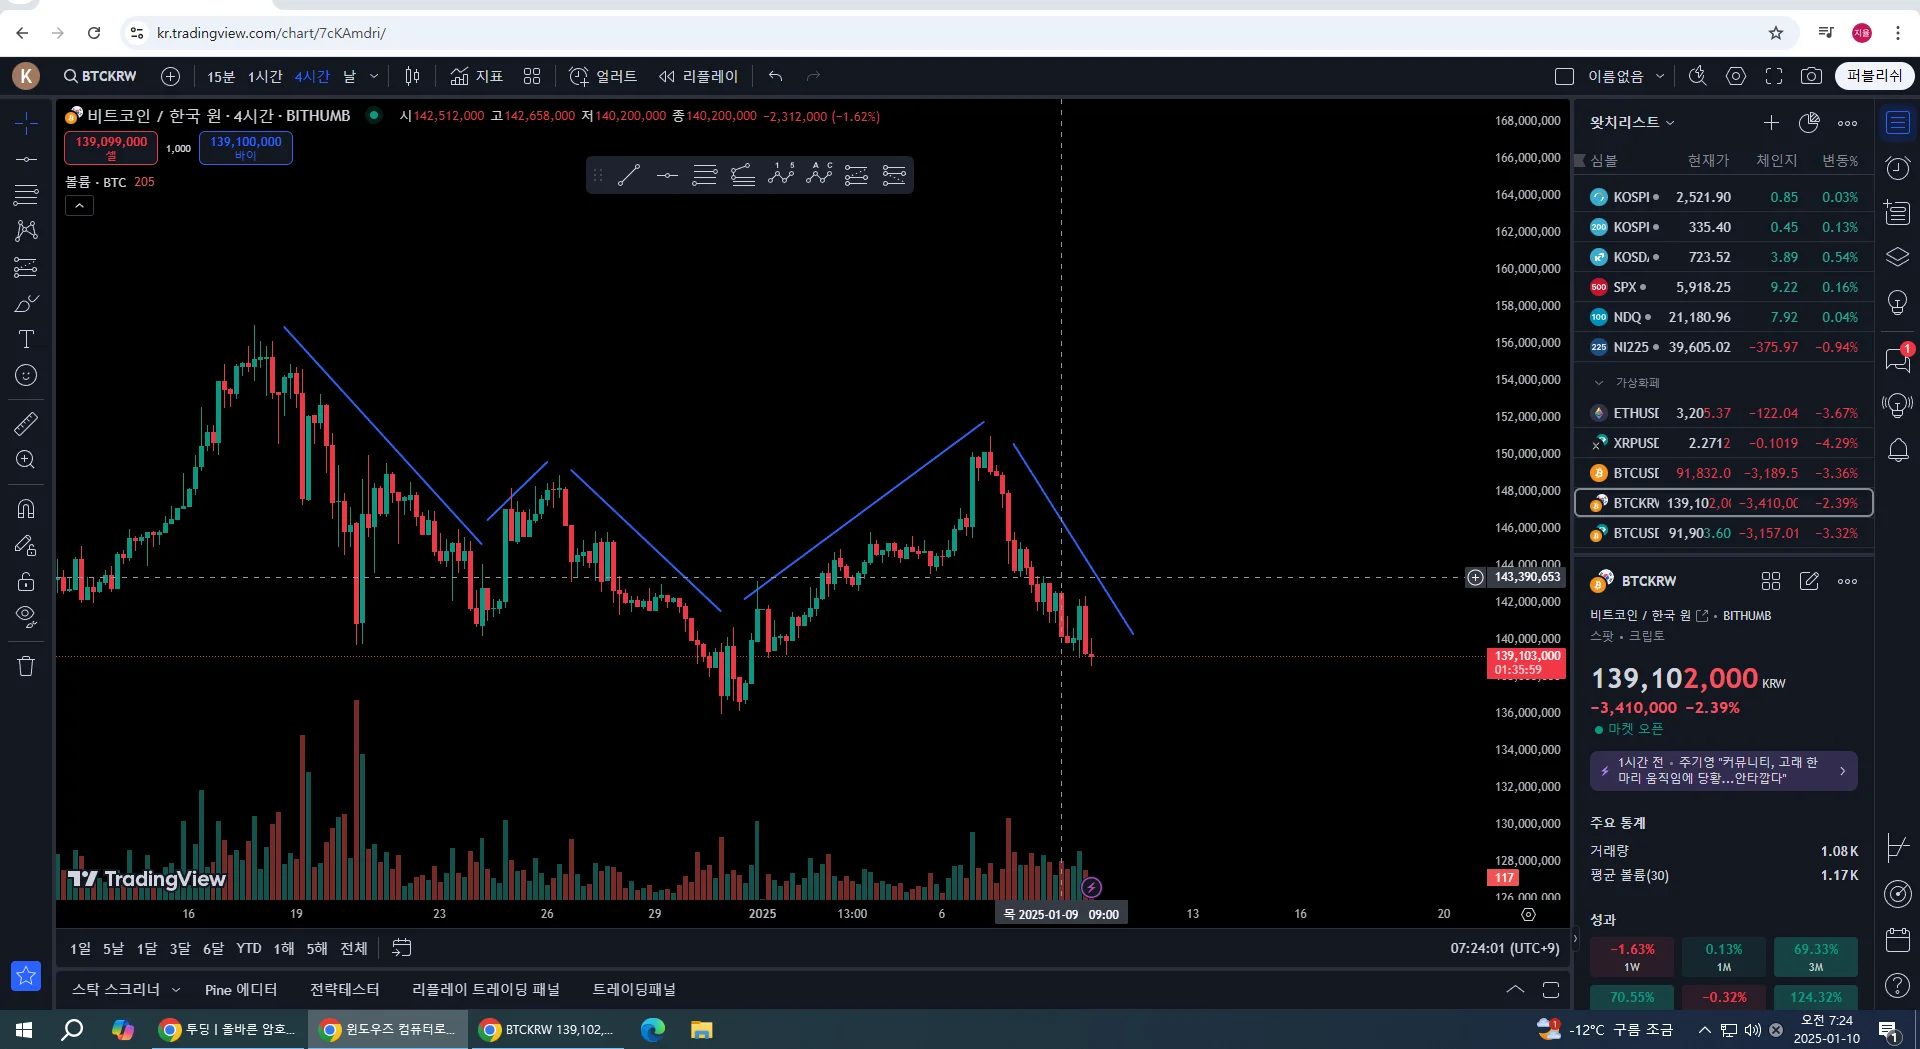
Task: Click the trash remove-drawings icon
Action: coord(26,666)
